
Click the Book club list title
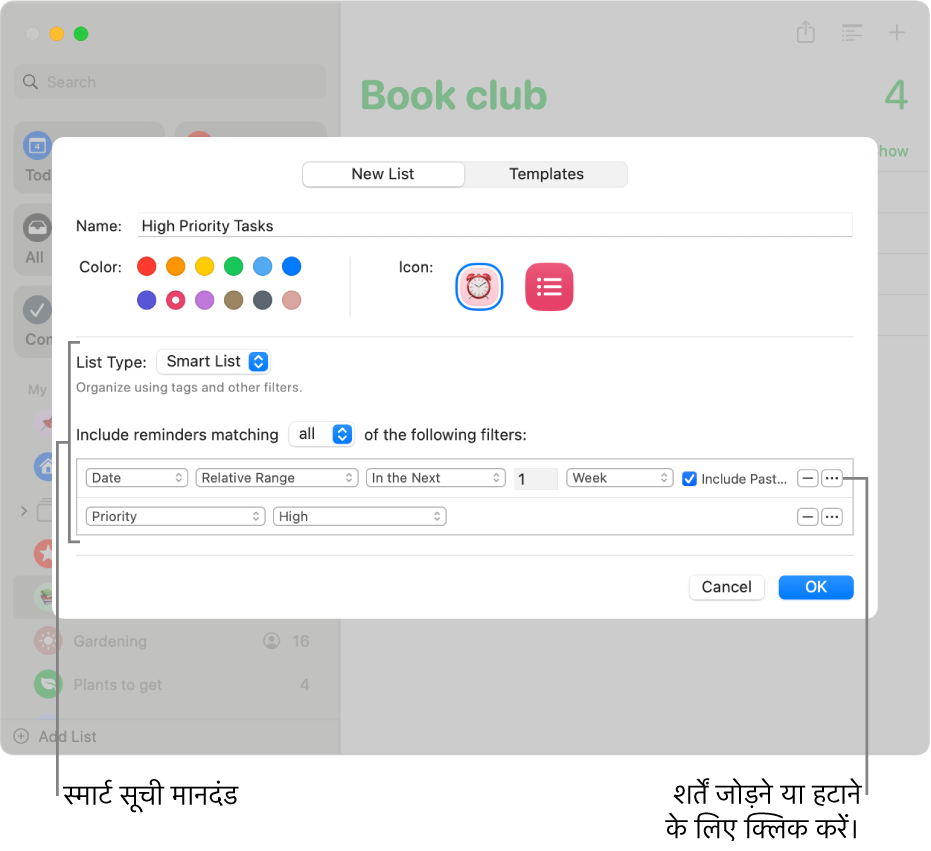tap(453, 96)
